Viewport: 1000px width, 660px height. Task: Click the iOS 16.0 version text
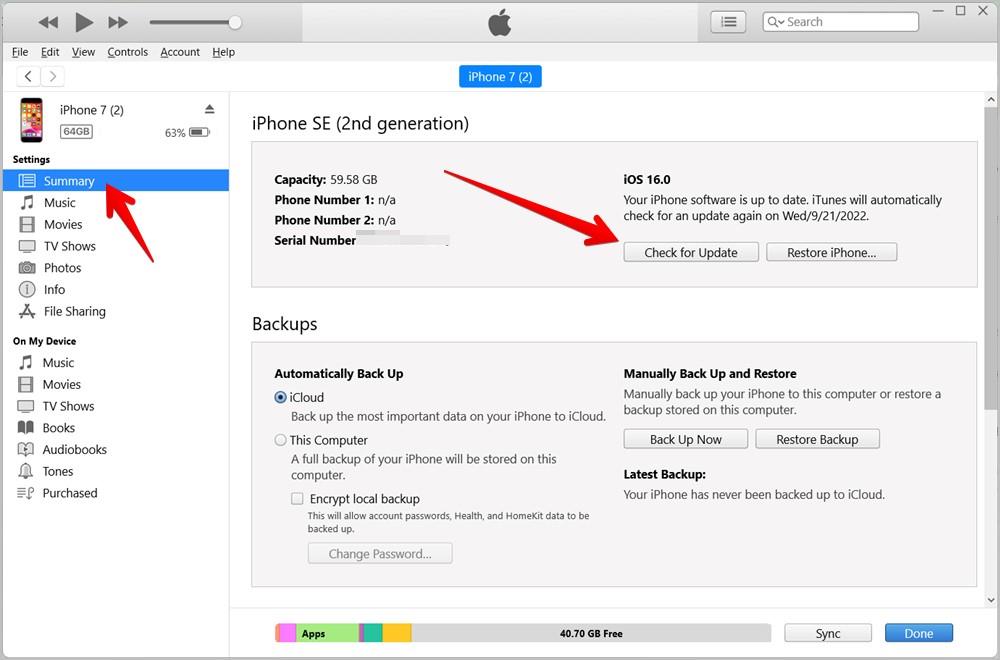click(x=647, y=180)
